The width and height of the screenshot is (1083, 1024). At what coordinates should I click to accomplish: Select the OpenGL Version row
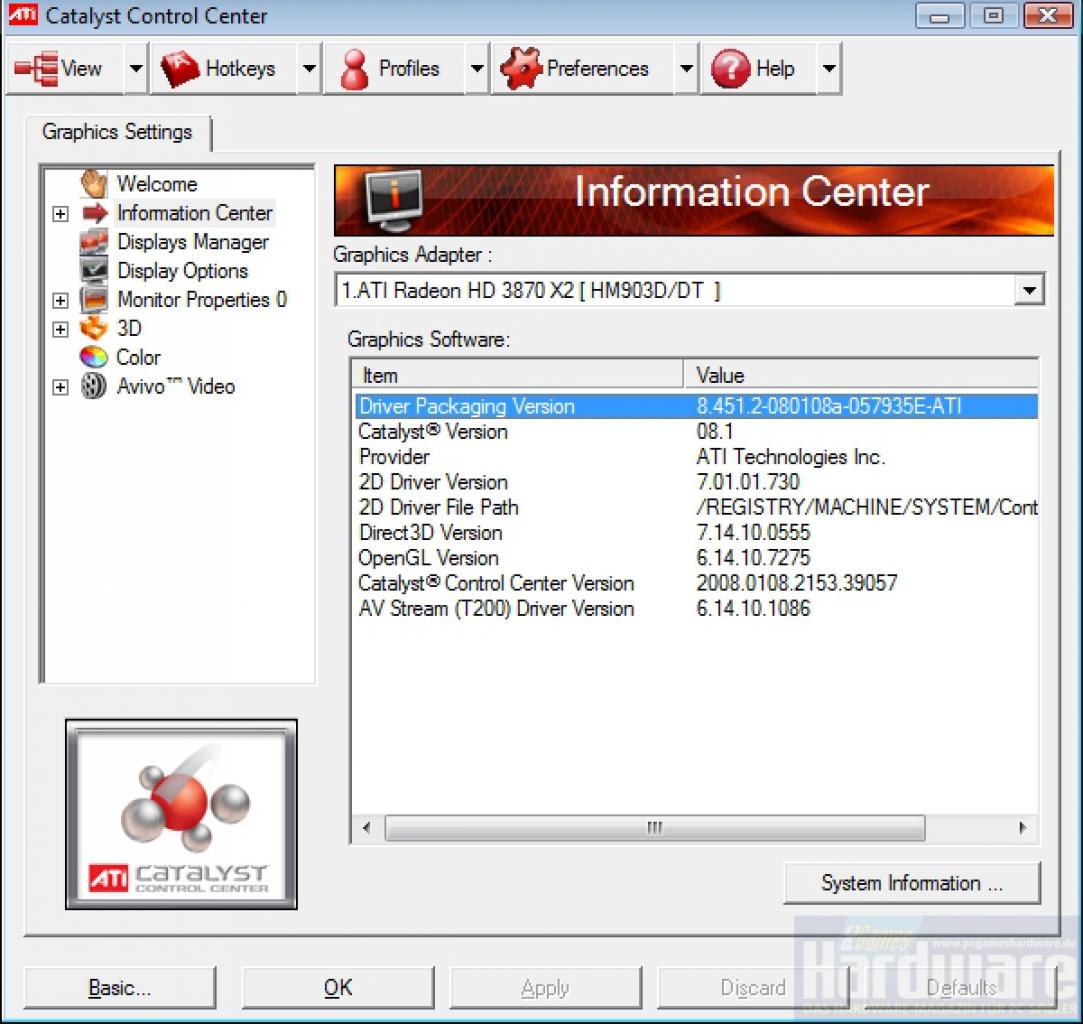click(x=696, y=558)
